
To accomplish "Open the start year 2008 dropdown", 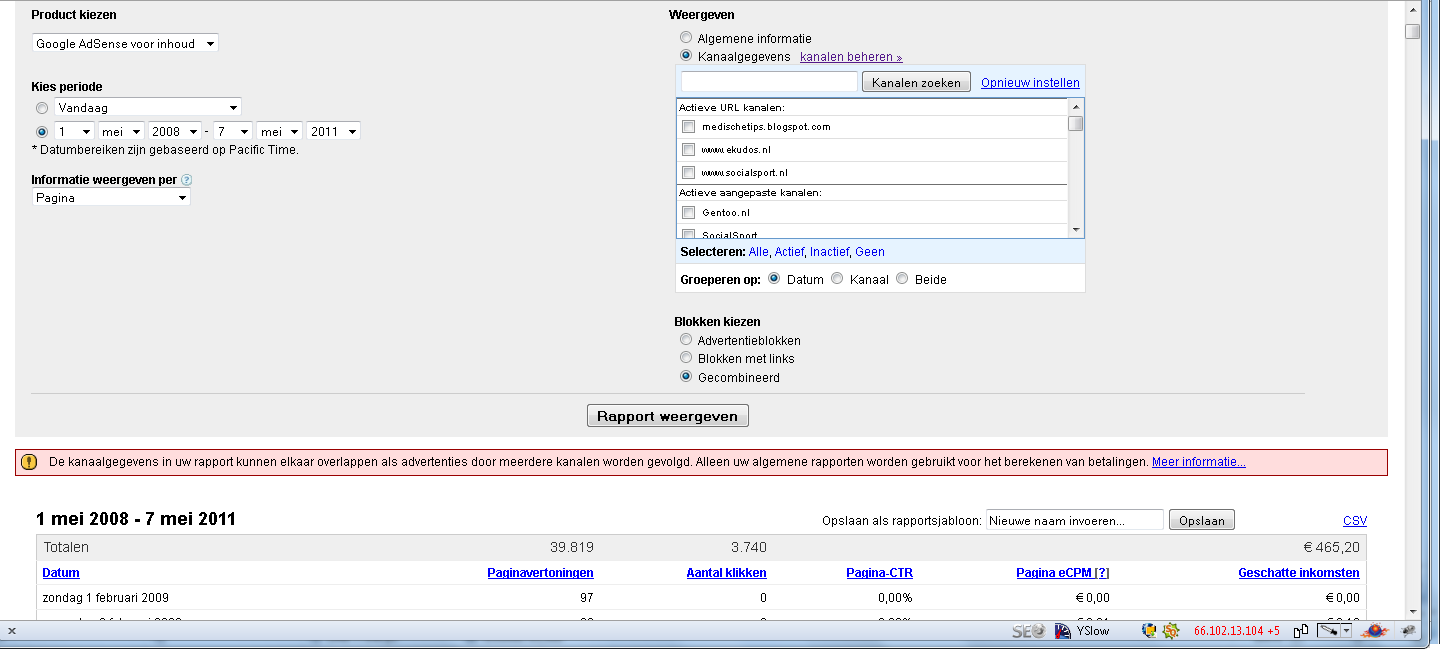I will click(174, 131).
